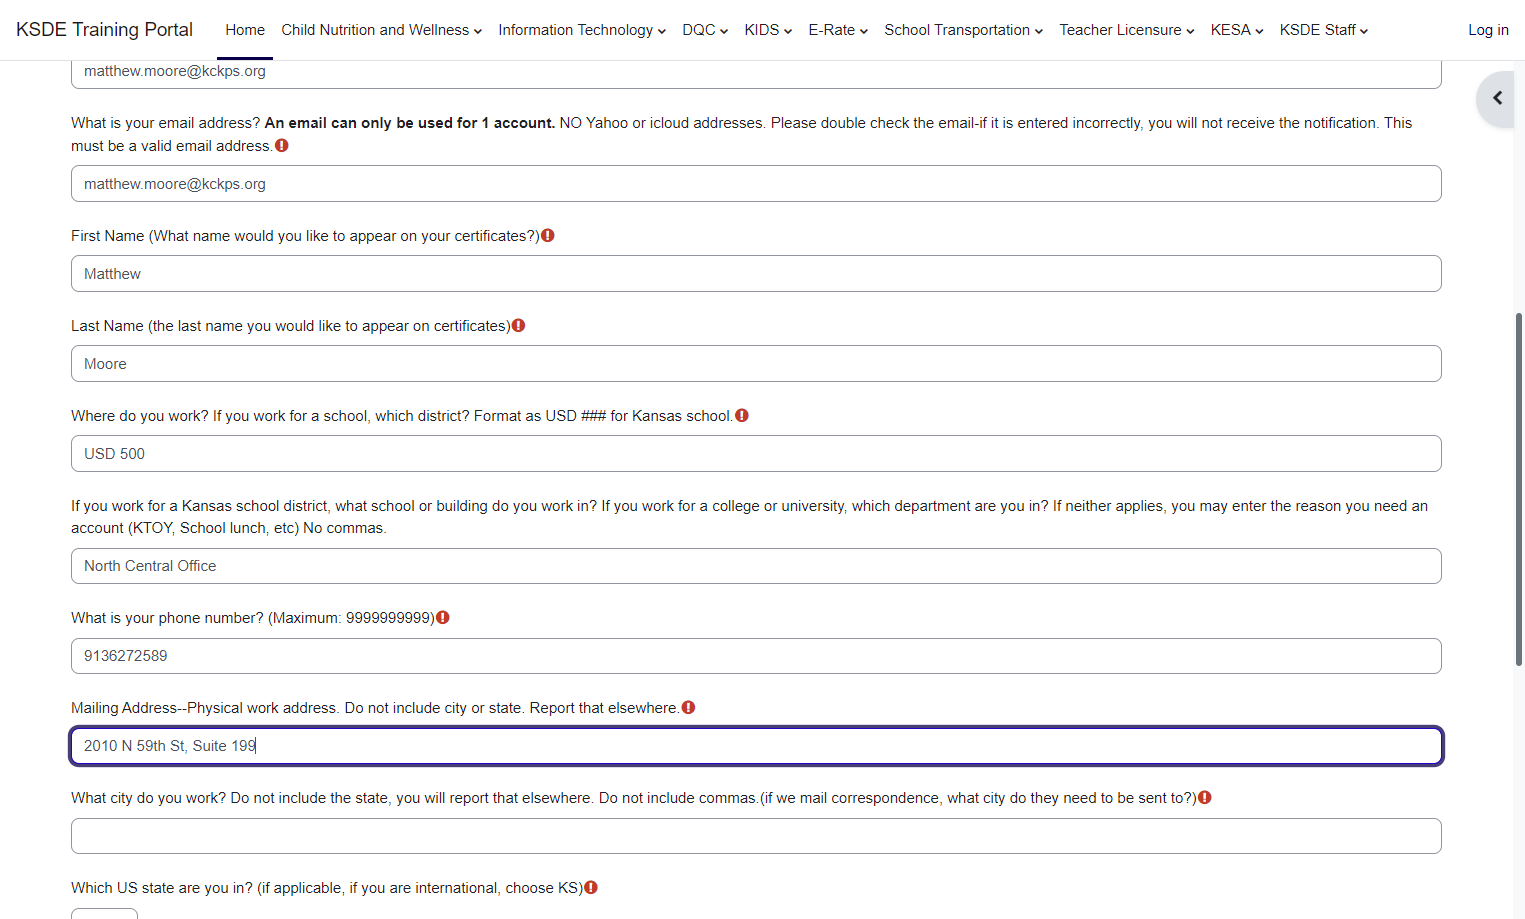Click required icon beside Mailing Address label
The height and width of the screenshot is (919, 1525).
point(688,708)
